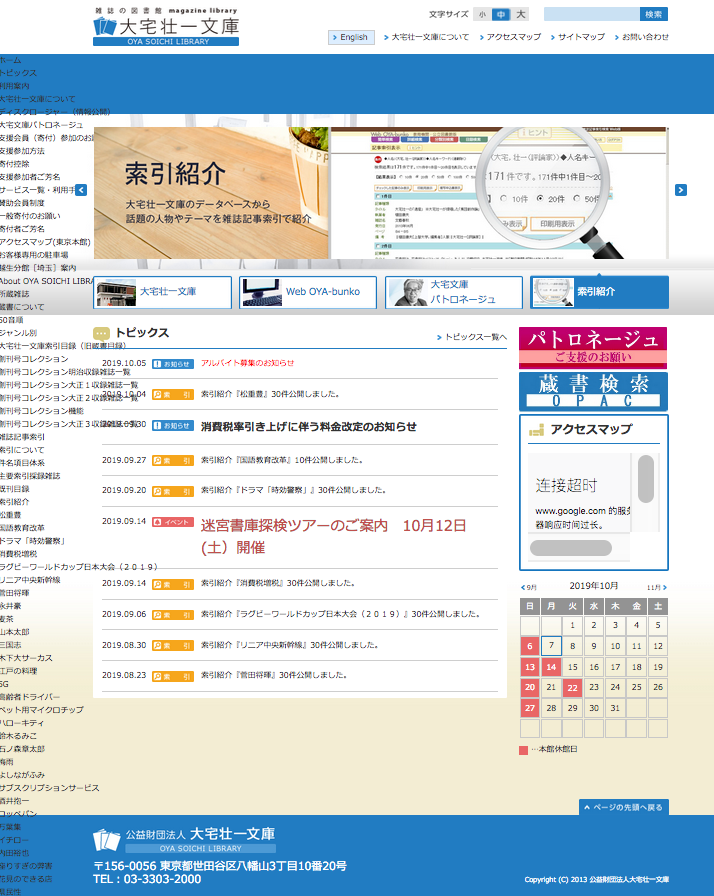Open 索引紹介『ラグビーワールドカップ日本大会』topic
Screen dimensions: 714x896
340,614
